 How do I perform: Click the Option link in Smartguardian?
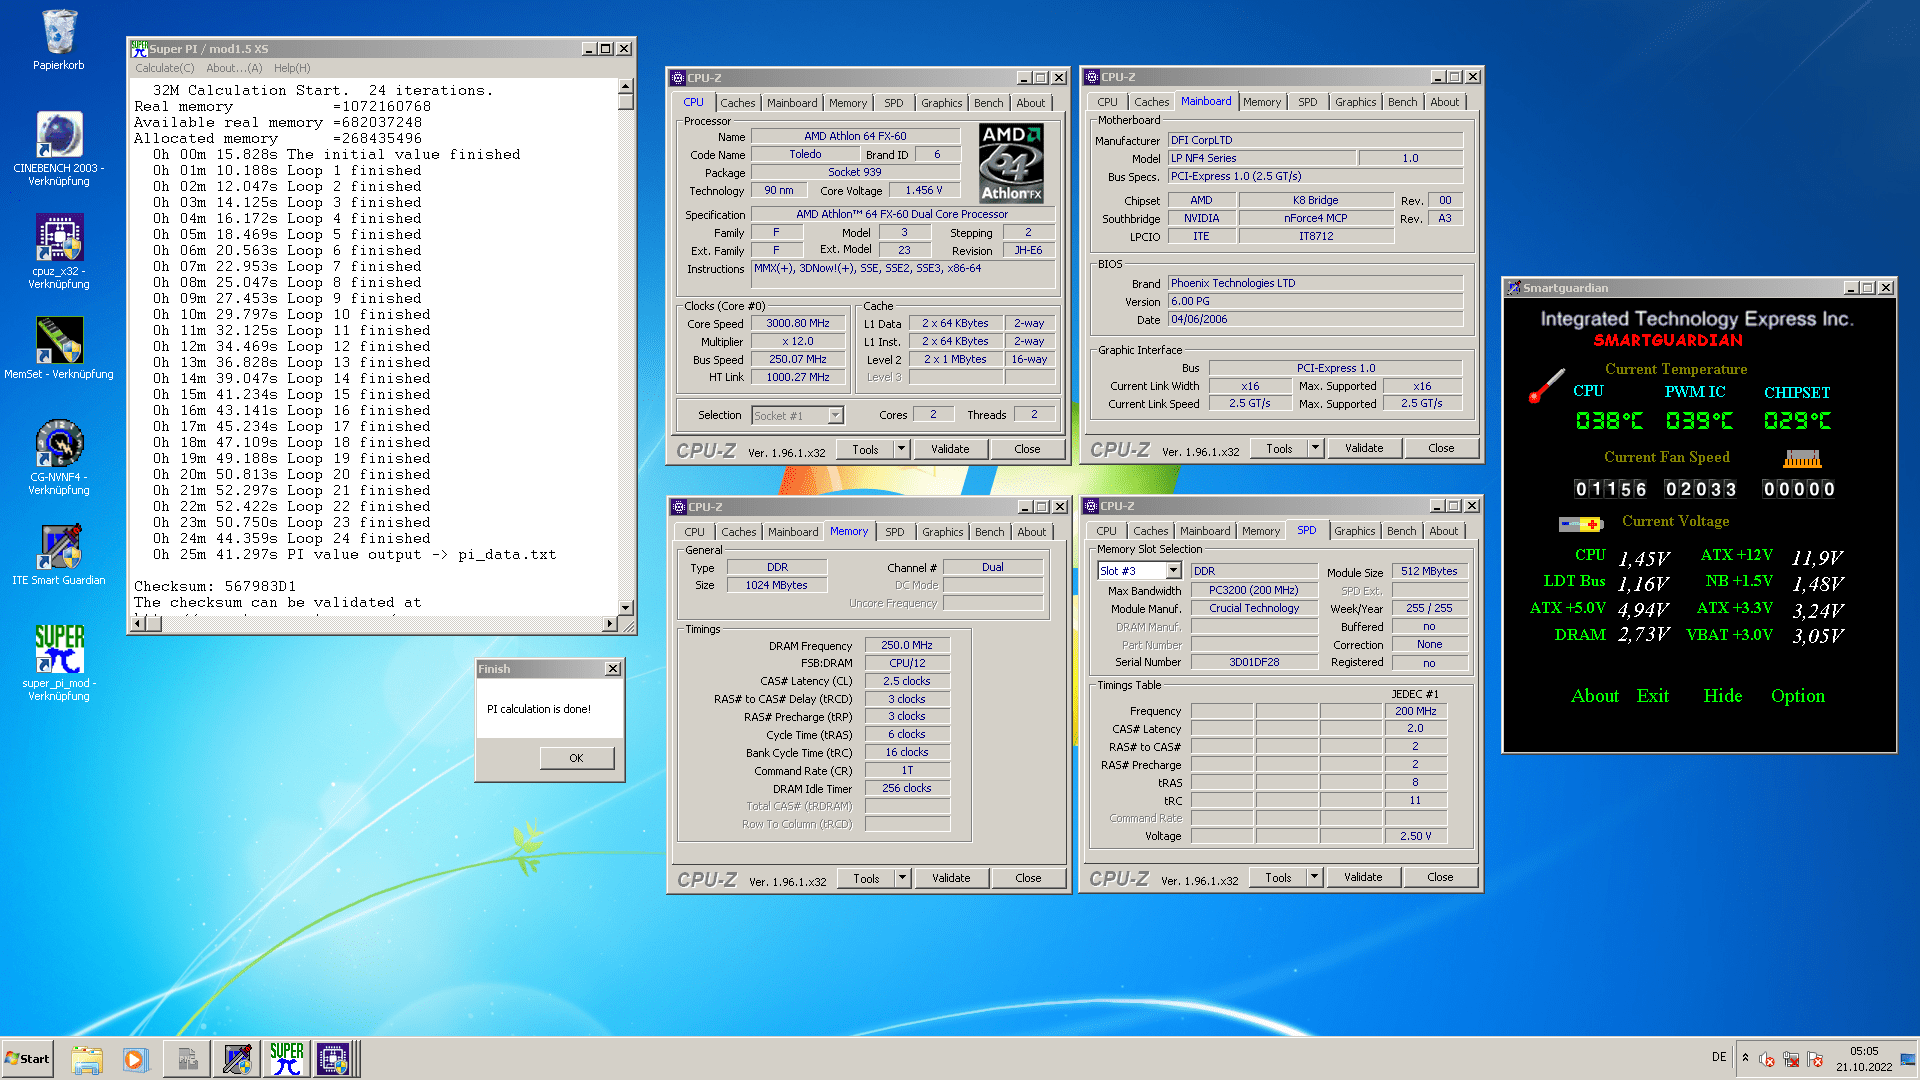pos(1797,696)
